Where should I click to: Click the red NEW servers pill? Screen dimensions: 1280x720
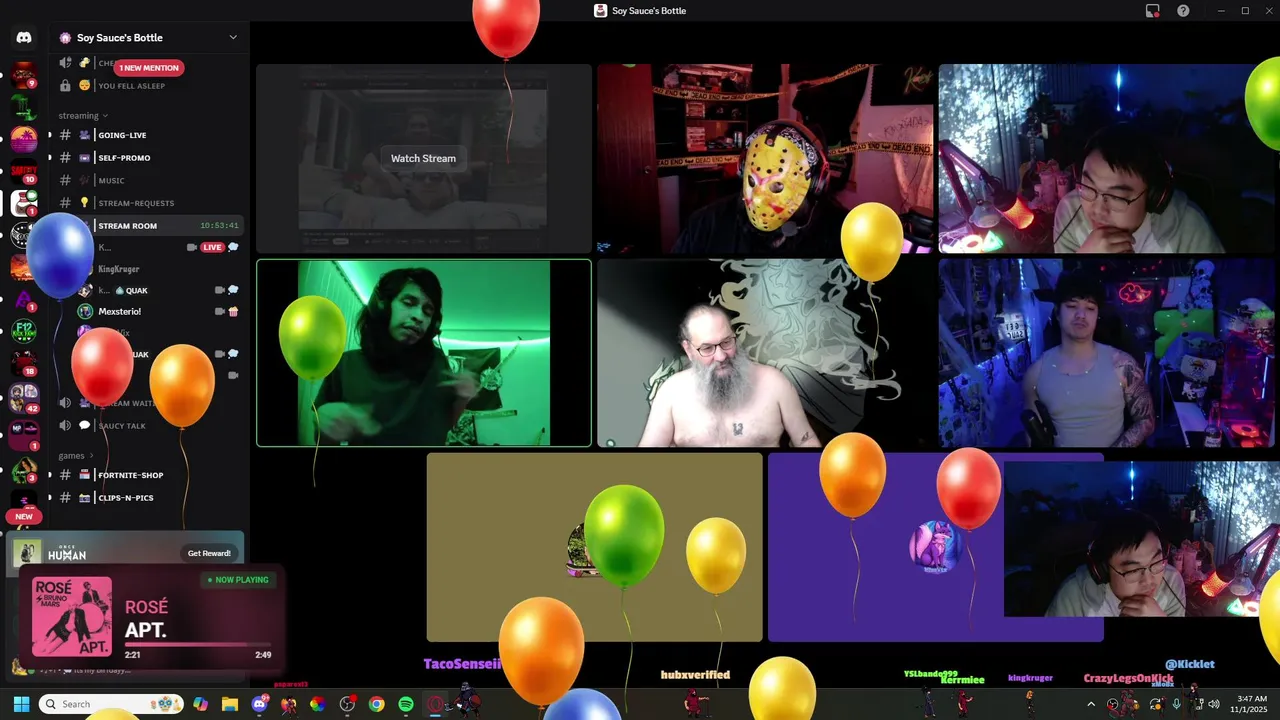click(24, 517)
